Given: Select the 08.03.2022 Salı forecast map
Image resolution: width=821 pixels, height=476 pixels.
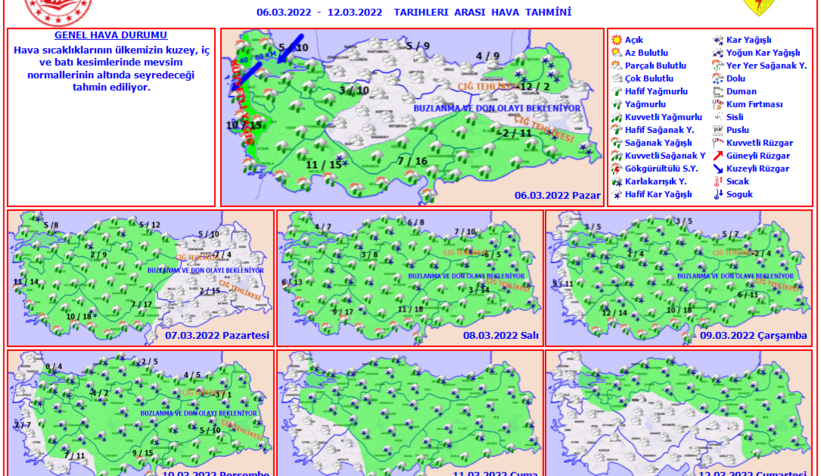Looking at the screenshot, I should (x=410, y=277).
